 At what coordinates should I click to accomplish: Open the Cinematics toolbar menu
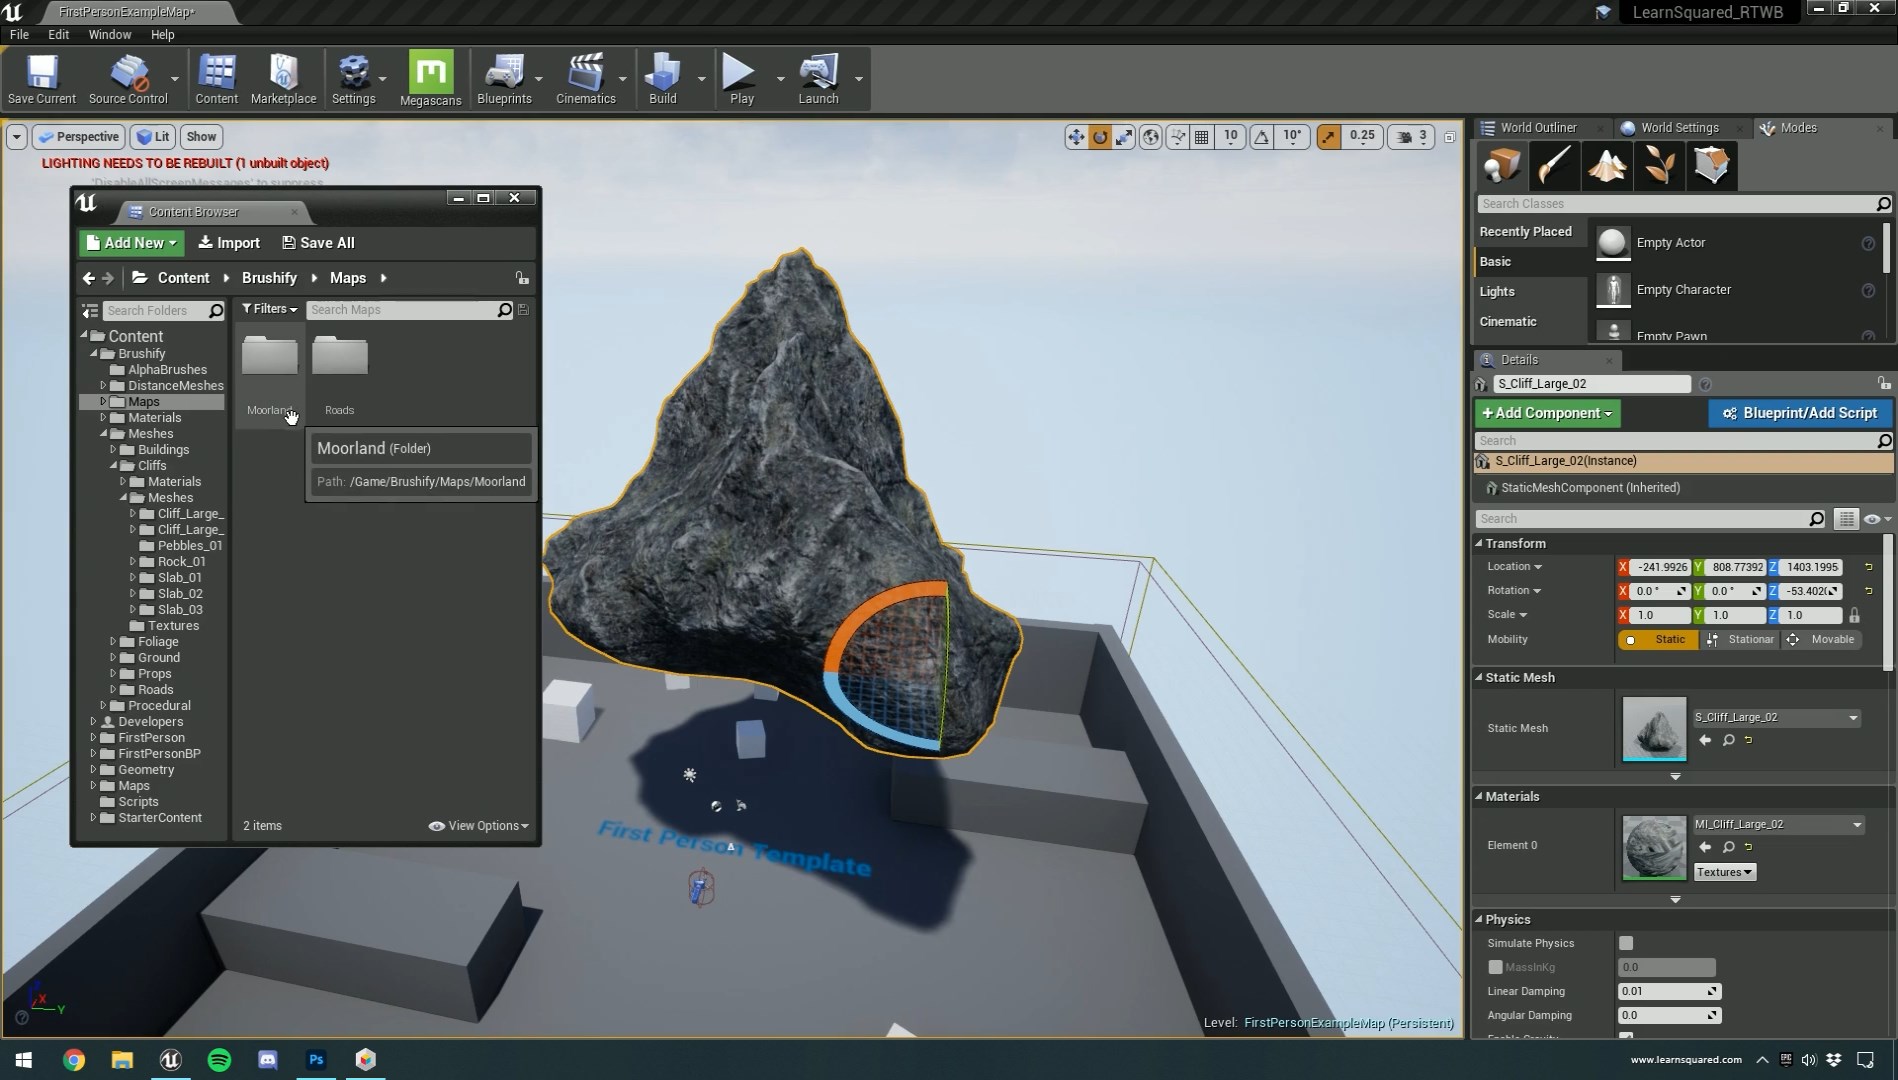pos(587,78)
